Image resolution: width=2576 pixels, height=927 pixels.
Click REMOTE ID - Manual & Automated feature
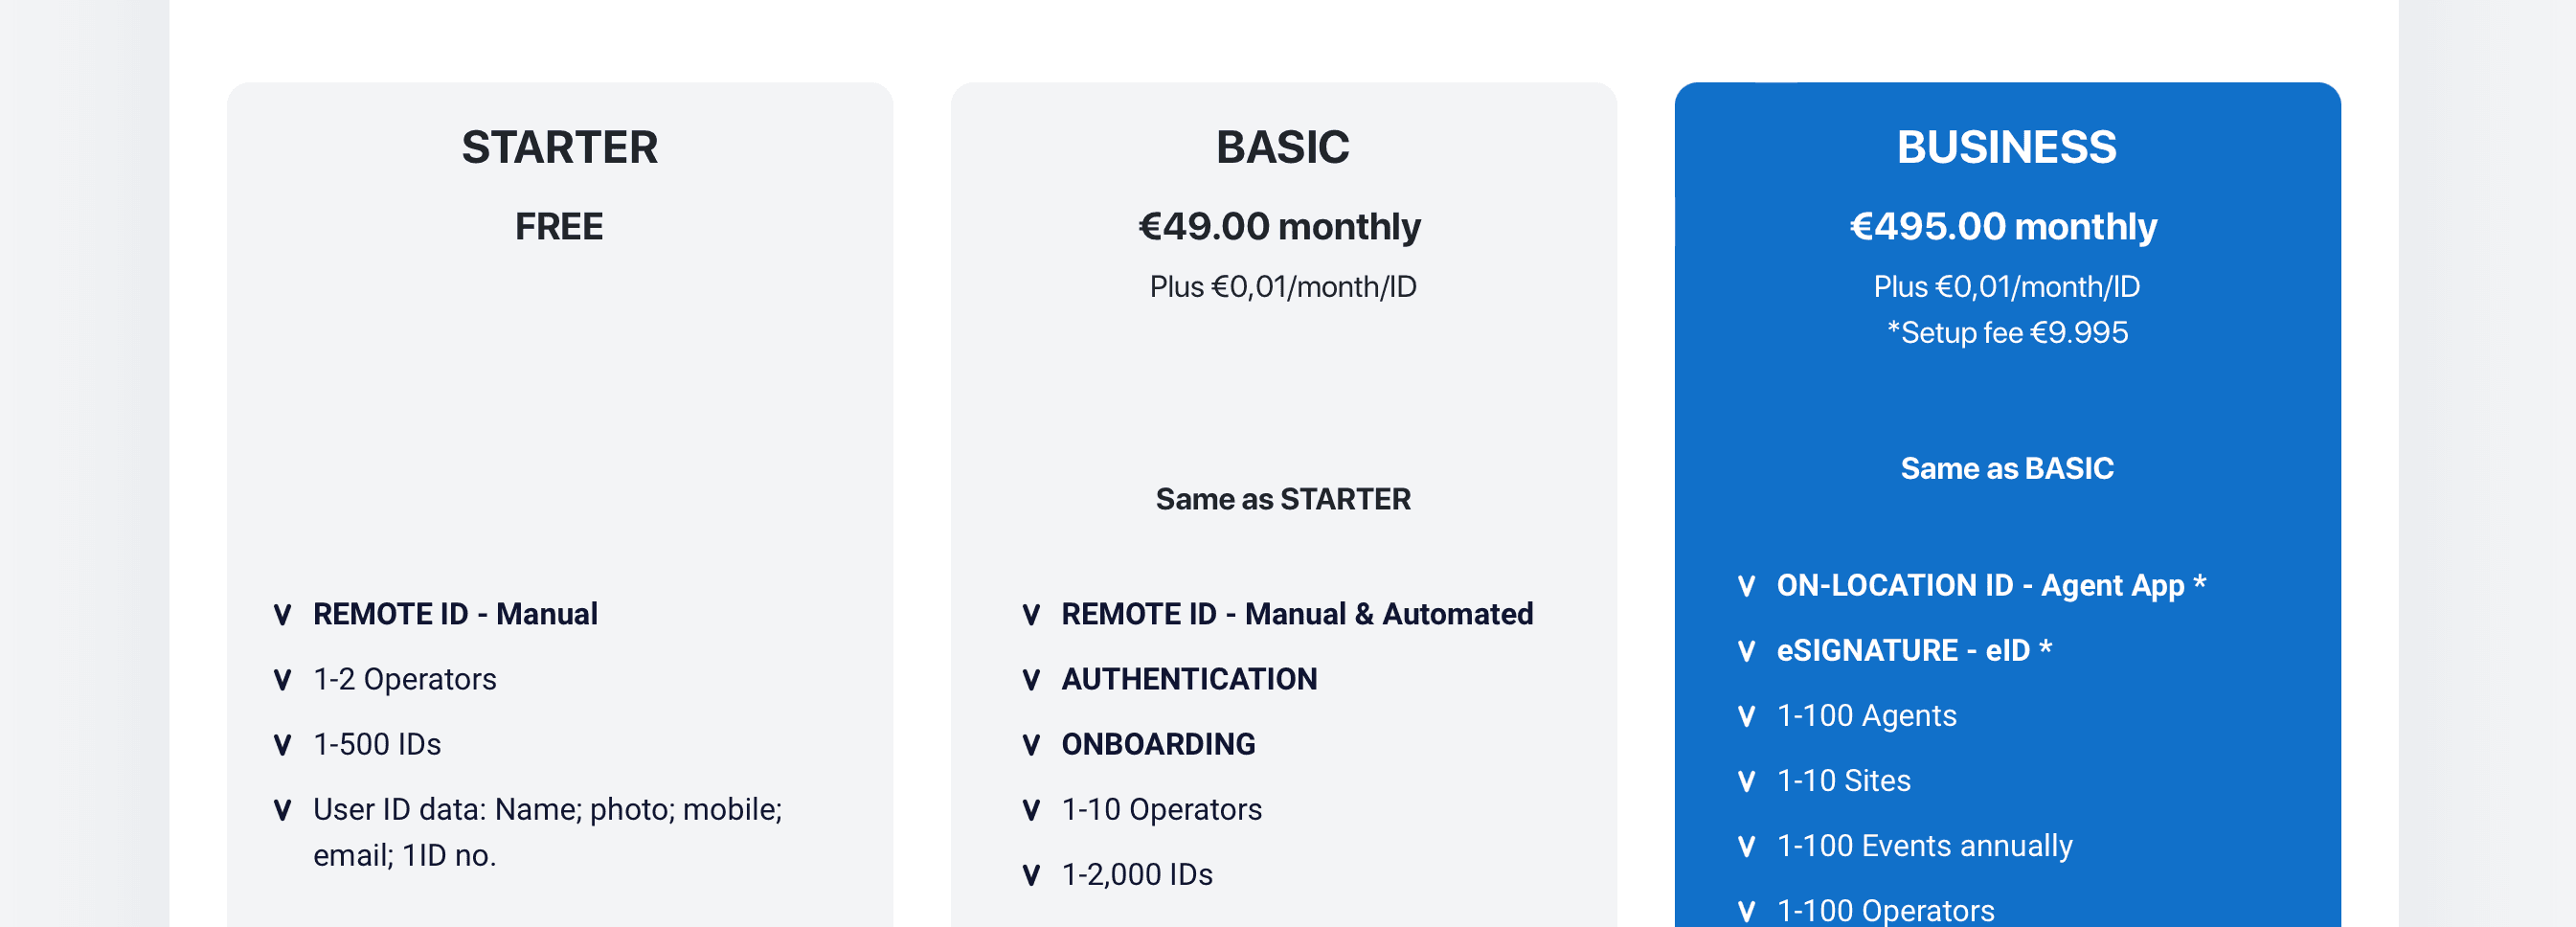(1297, 614)
